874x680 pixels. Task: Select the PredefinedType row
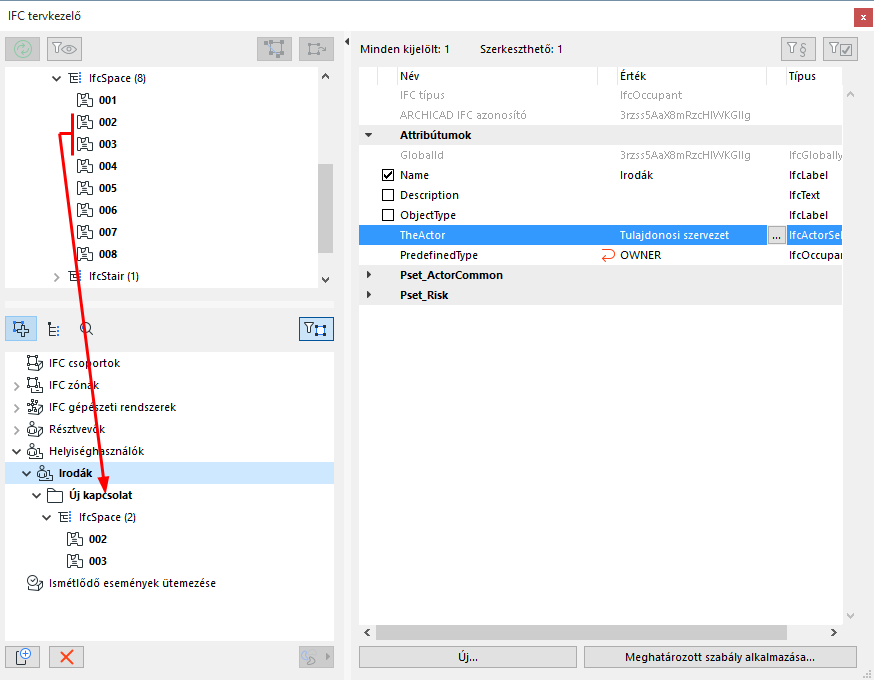pyautogui.click(x=600, y=255)
